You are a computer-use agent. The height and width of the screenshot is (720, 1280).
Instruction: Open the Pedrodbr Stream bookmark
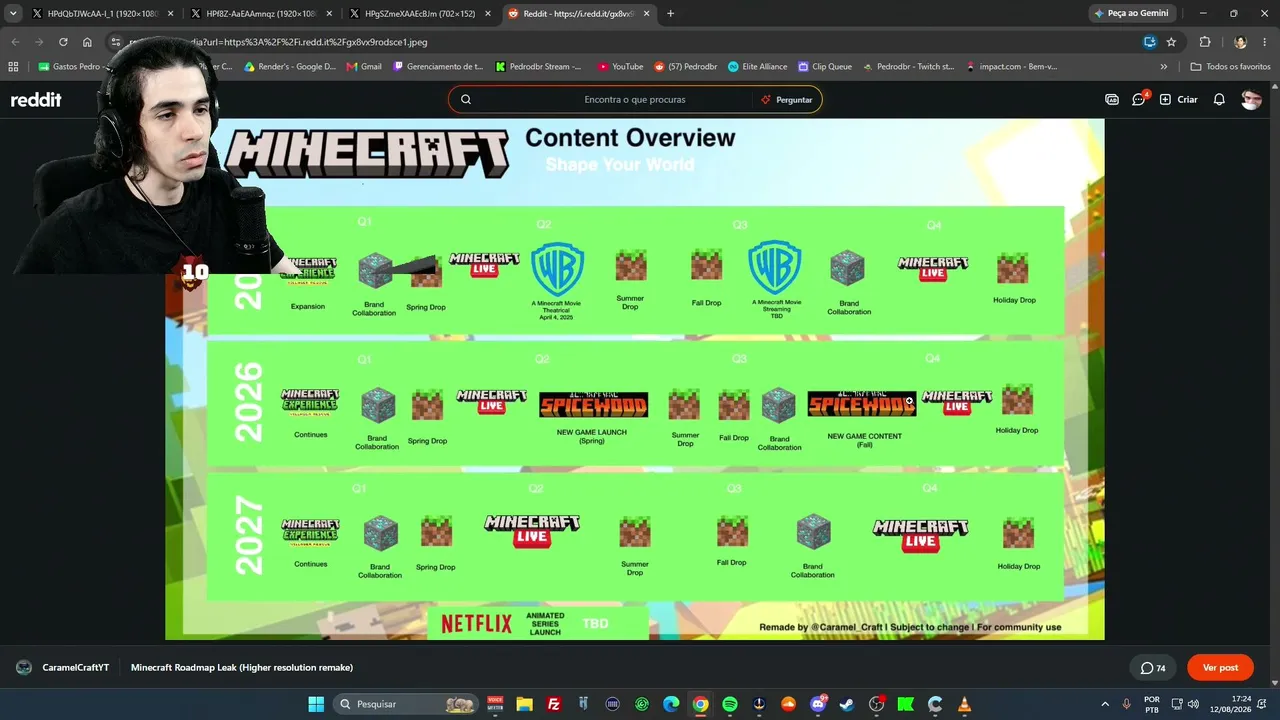[x=539, y=67]
